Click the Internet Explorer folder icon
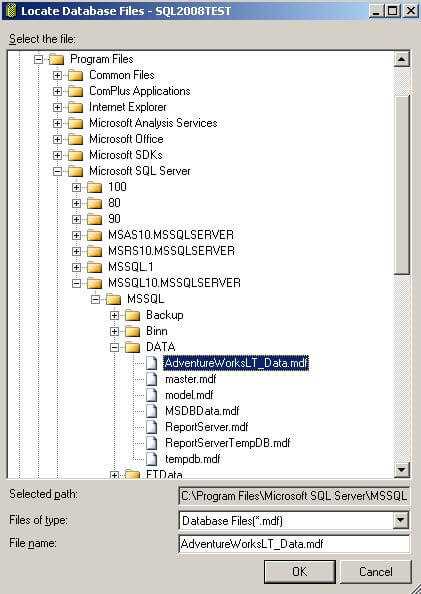 pyautogui.click(x=75, y=107)
